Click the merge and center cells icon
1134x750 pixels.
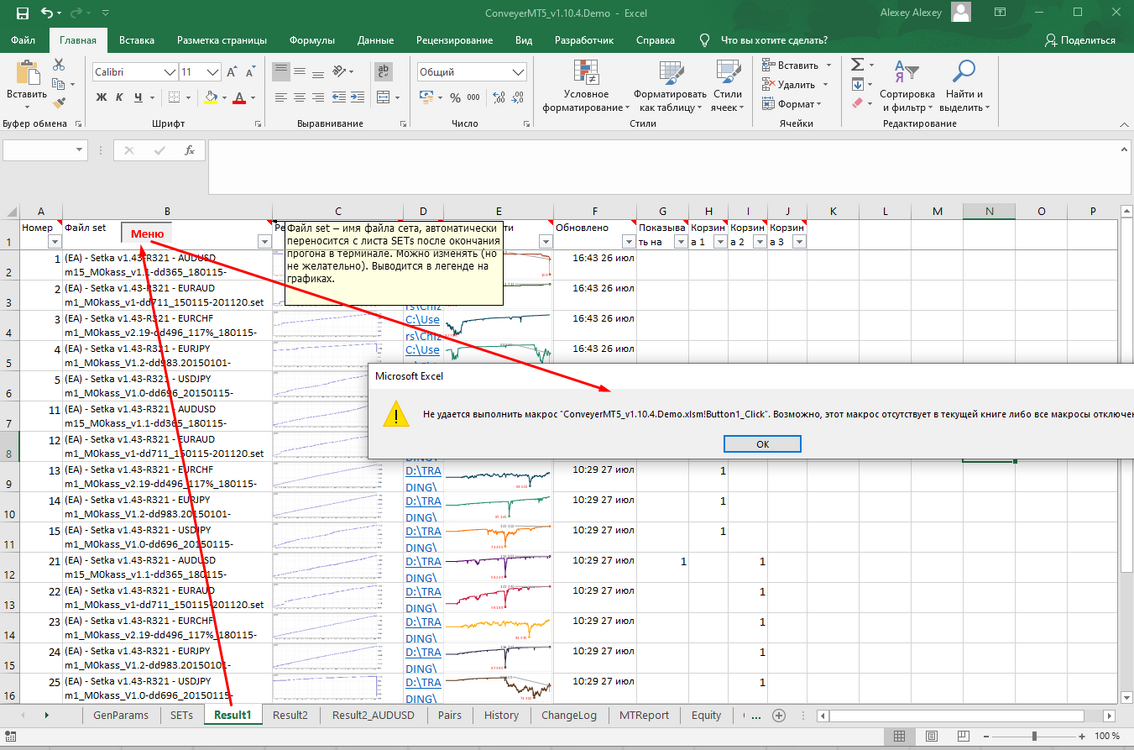tap(383, 97)
